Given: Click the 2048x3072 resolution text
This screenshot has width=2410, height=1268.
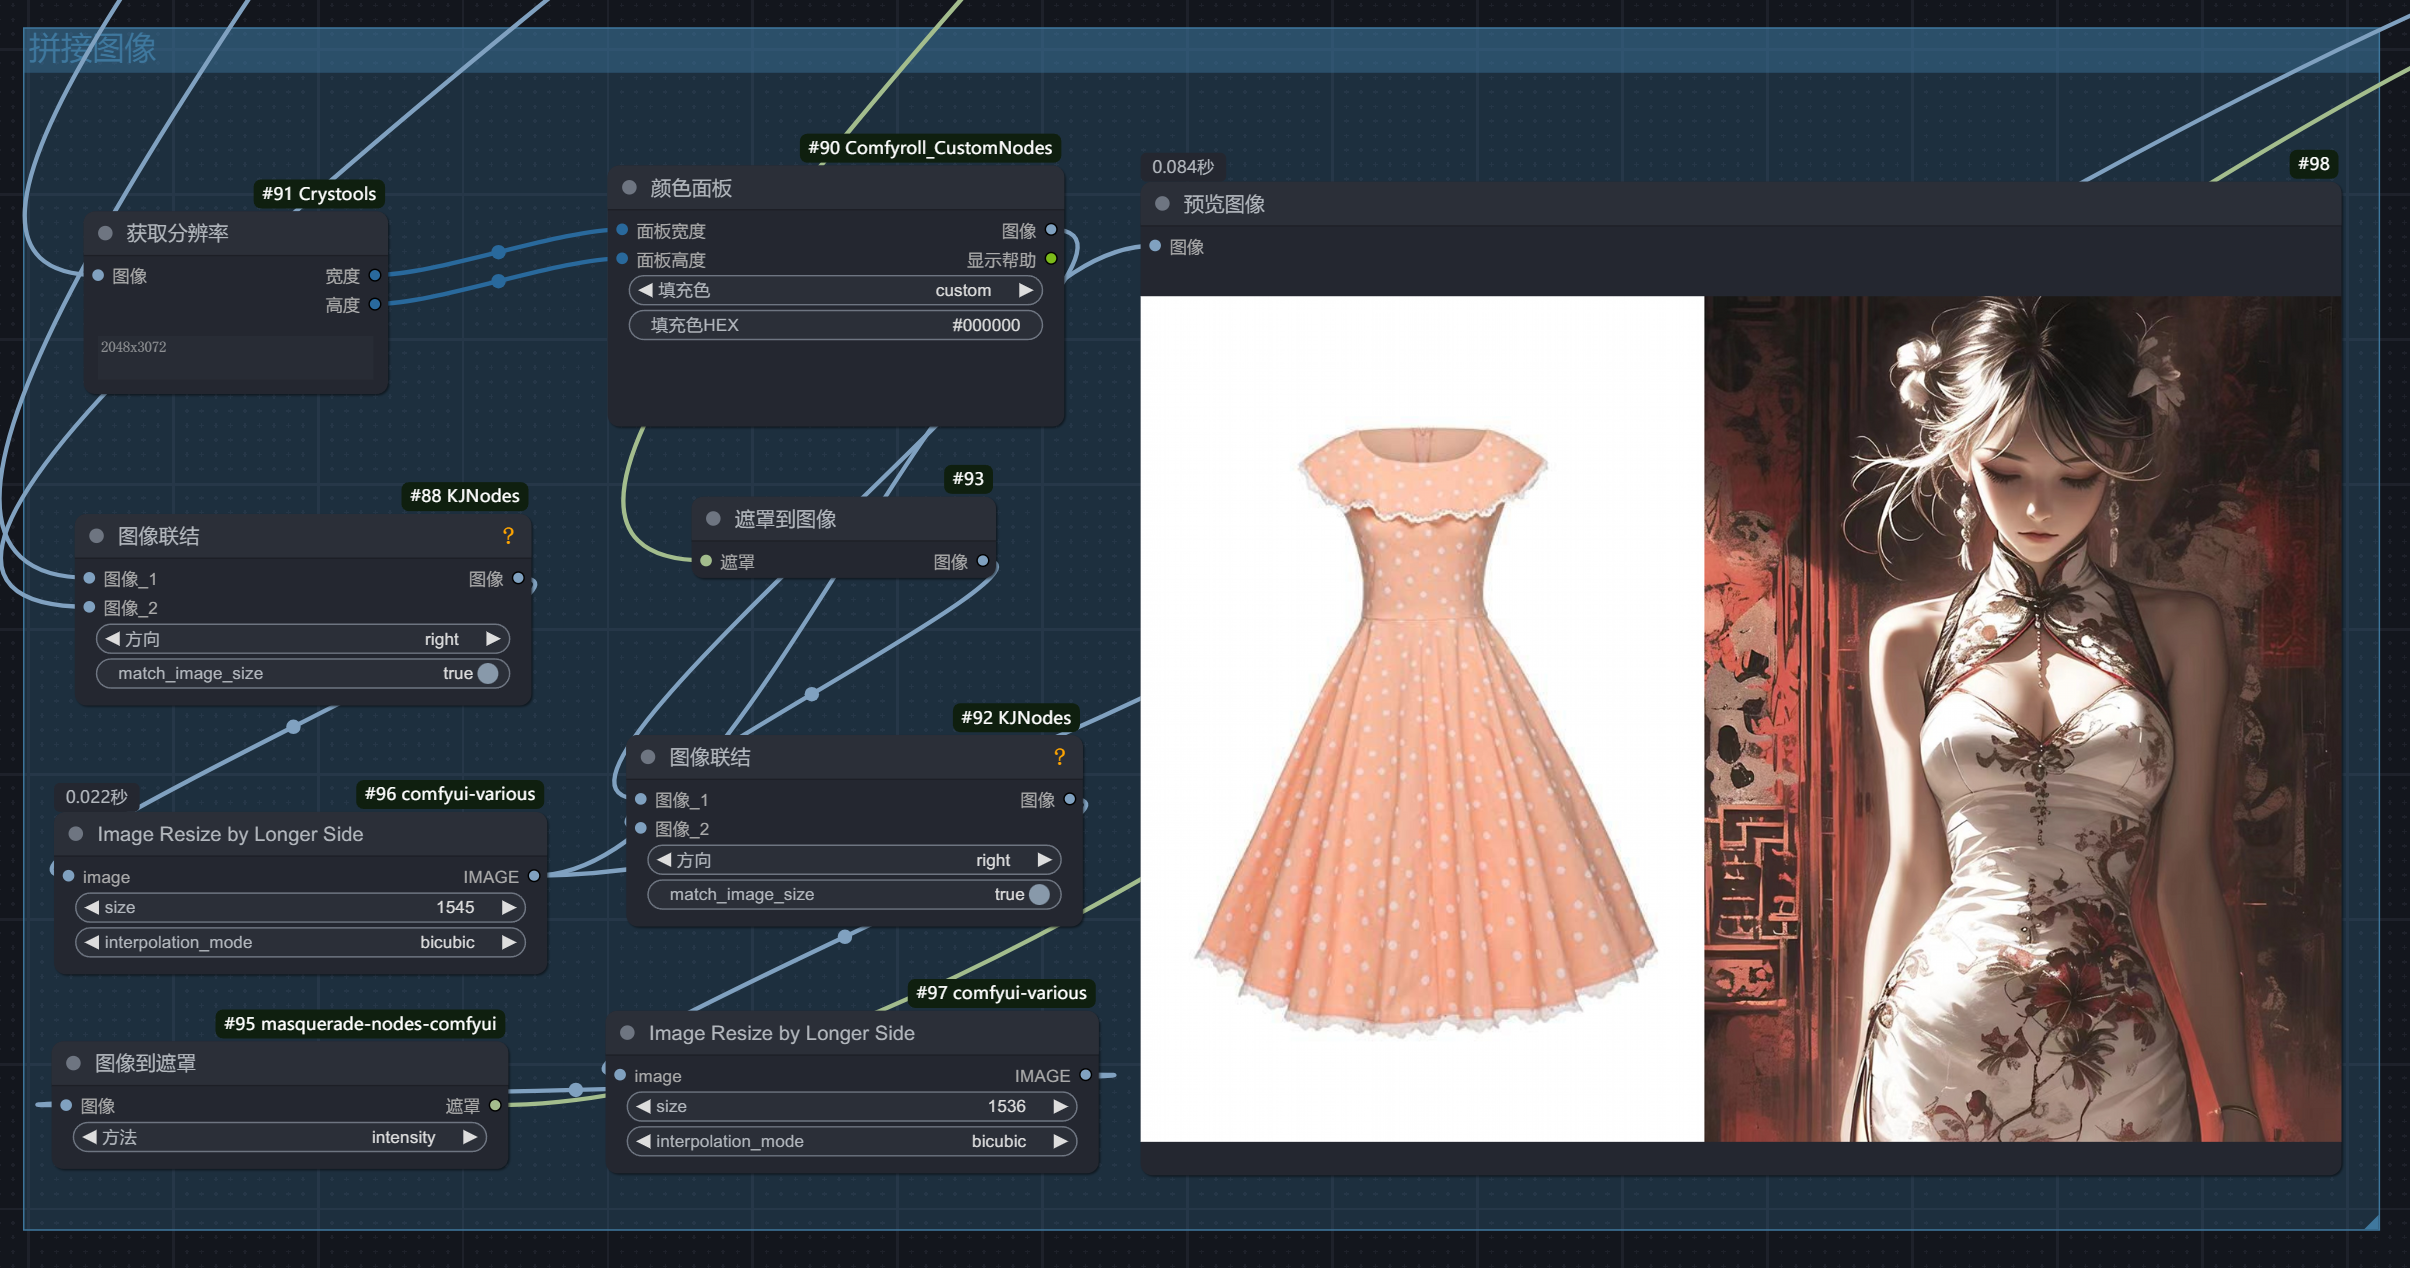Looking at the screenshot, I should (x=133, y=347).
